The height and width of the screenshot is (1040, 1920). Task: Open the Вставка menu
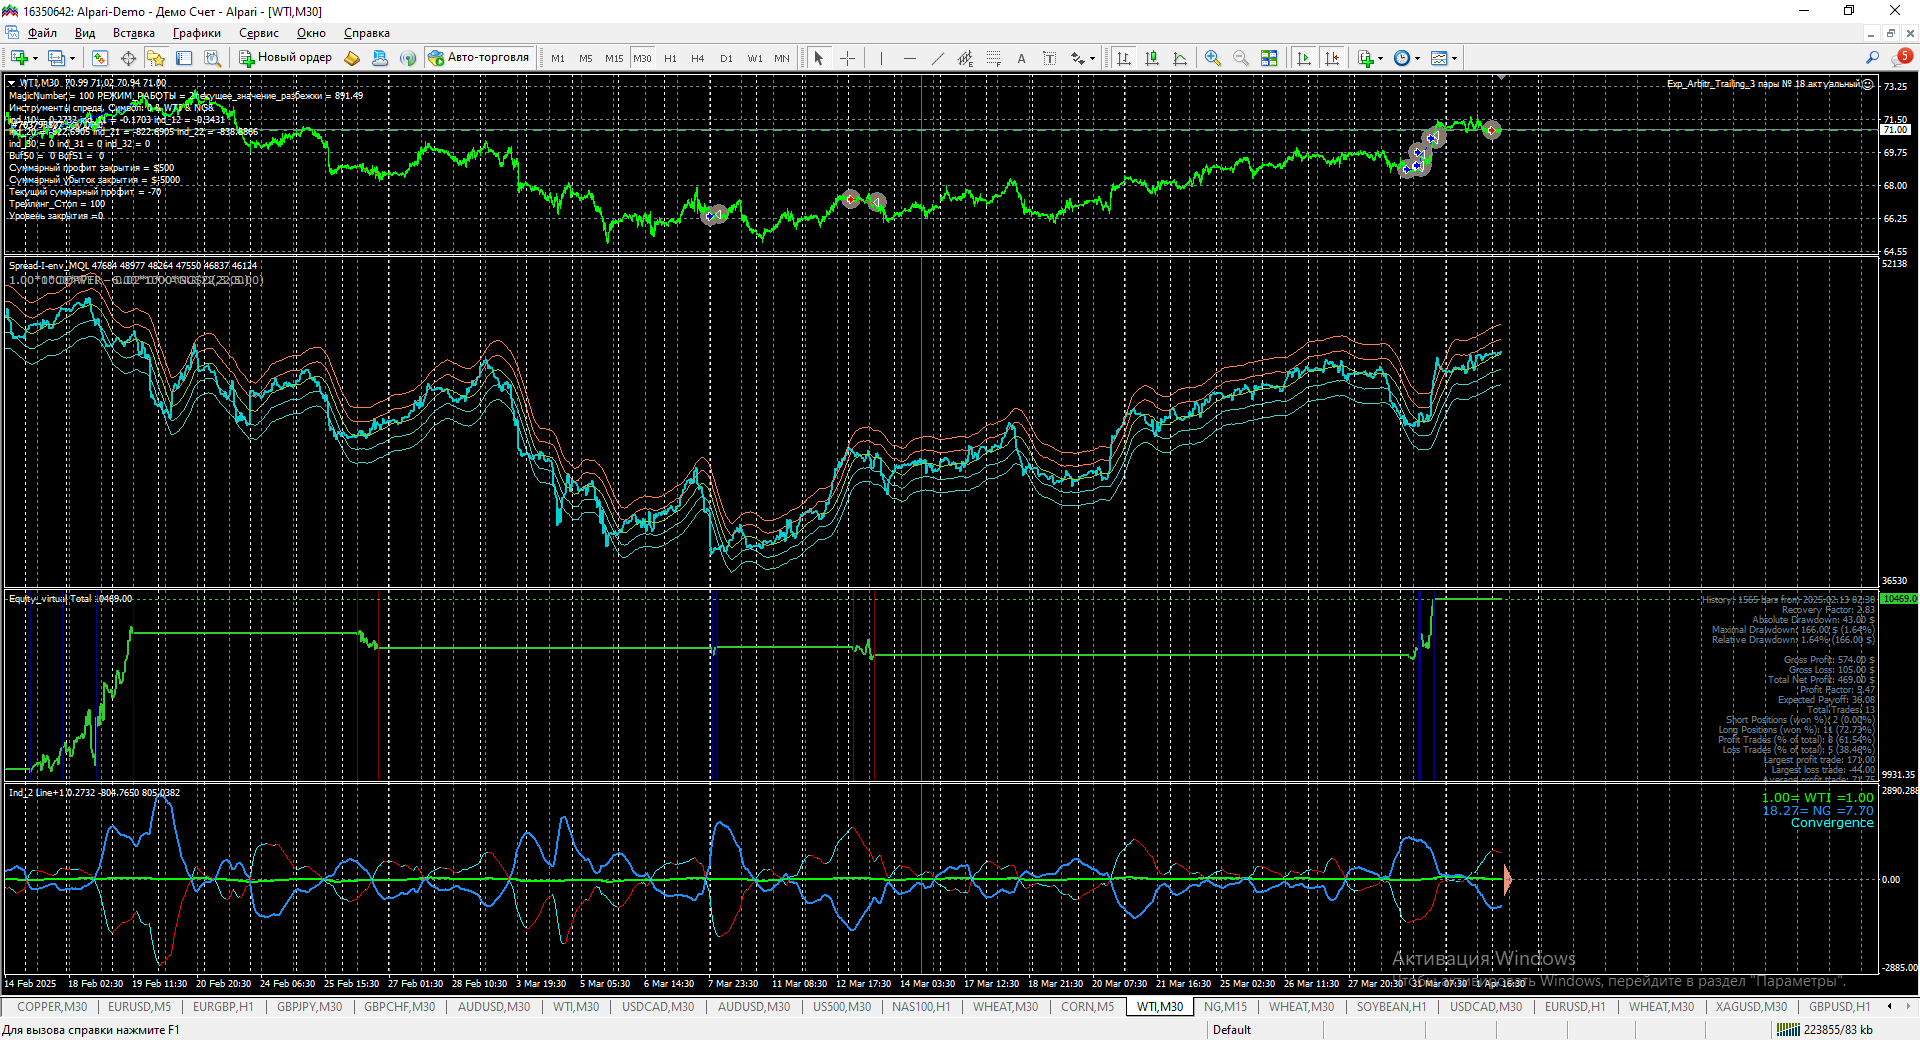click(134, 33)
